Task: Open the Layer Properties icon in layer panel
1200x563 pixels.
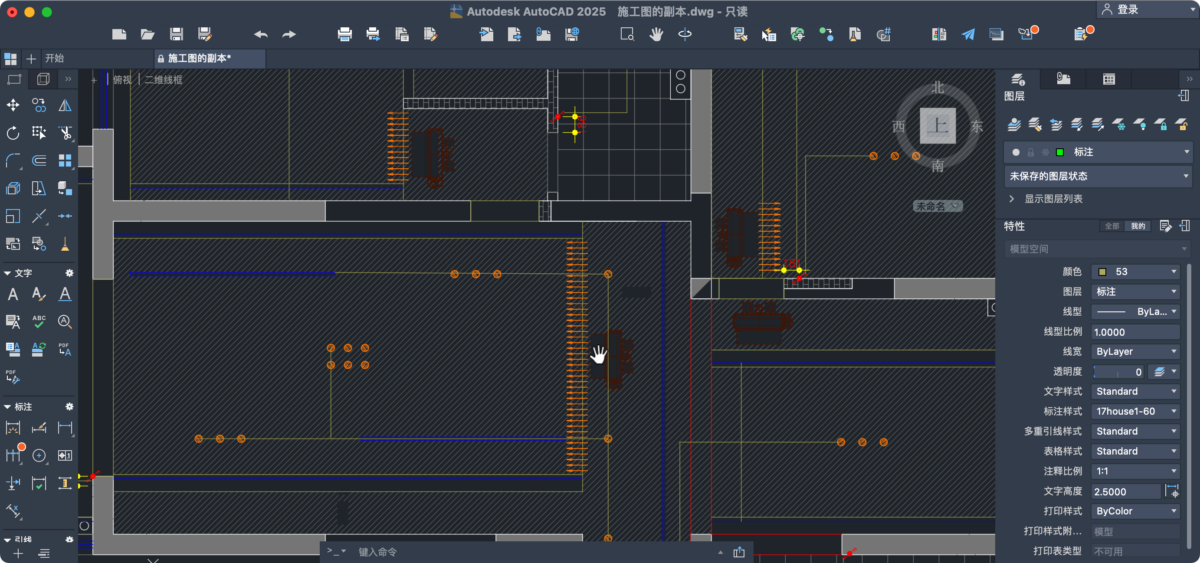Action: coord(1014,125)
